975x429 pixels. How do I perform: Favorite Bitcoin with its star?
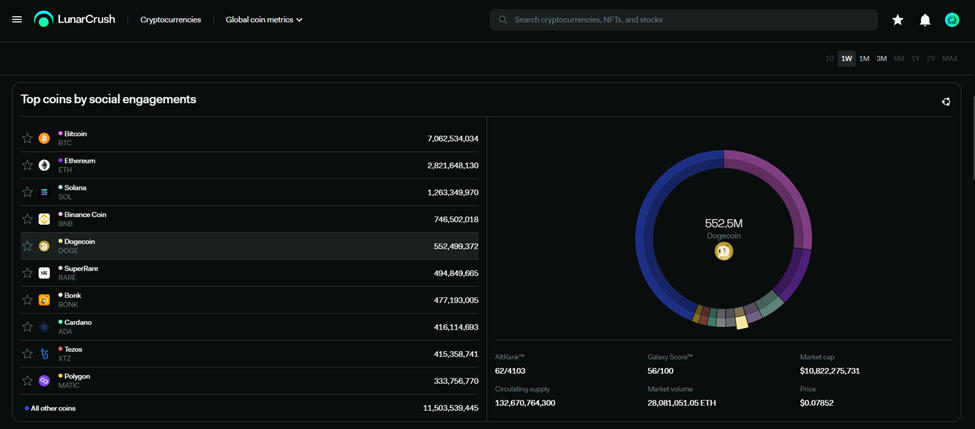27,138
